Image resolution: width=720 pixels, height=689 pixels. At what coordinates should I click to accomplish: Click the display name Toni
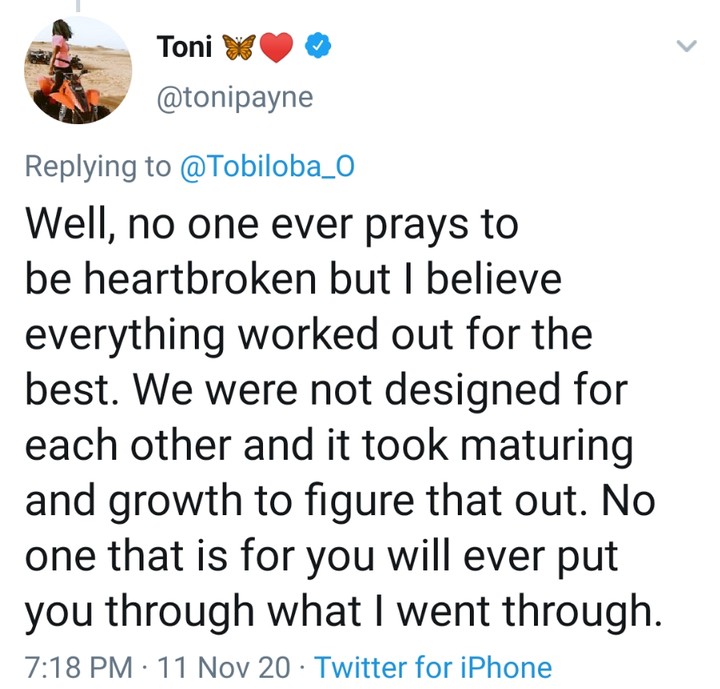[185, 46]
